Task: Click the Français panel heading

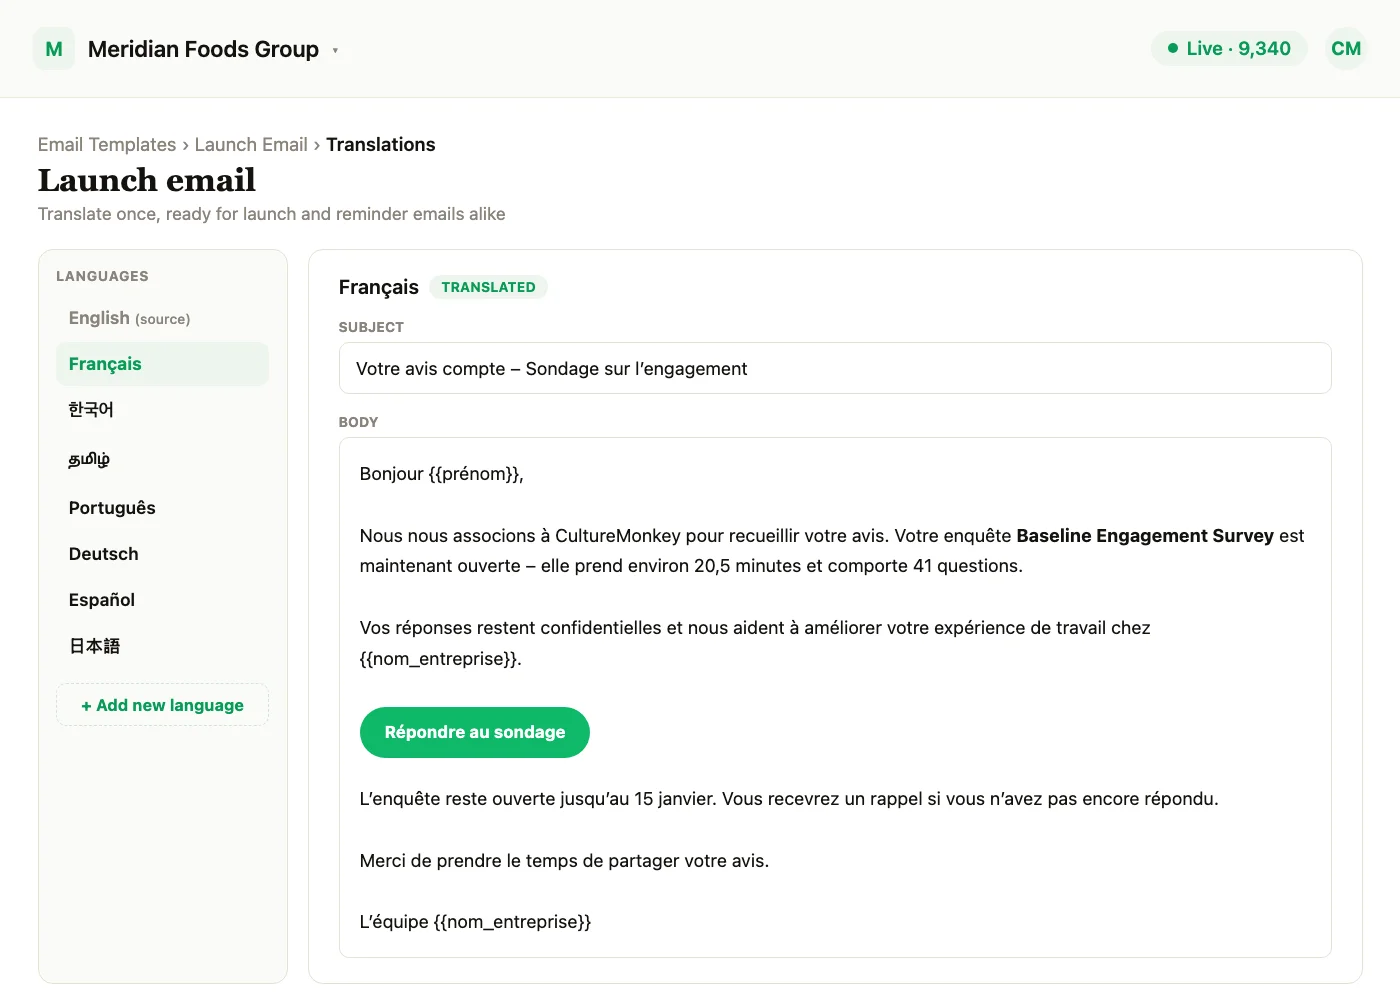Action: pyautogui.click(x=379, y=287)
